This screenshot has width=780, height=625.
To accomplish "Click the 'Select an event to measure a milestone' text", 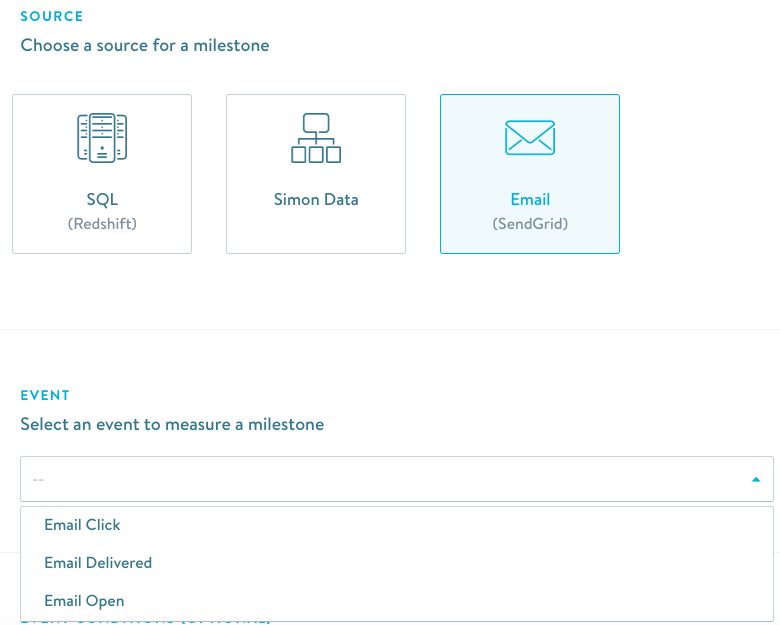I will 172,424.
